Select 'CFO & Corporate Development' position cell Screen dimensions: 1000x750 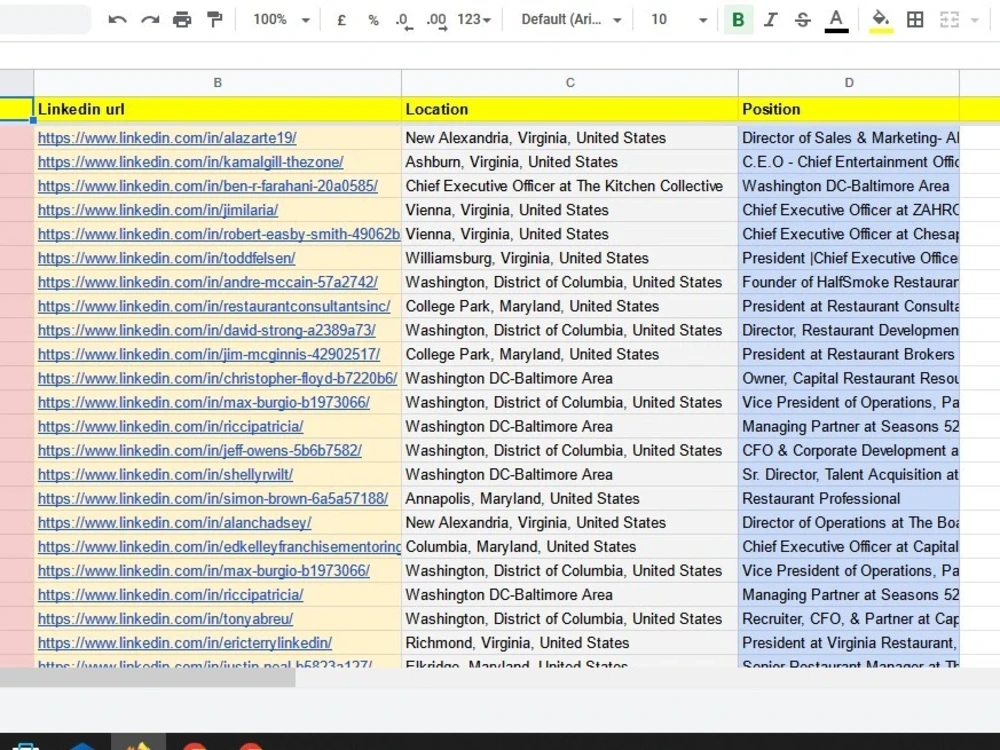pos(849,450)
